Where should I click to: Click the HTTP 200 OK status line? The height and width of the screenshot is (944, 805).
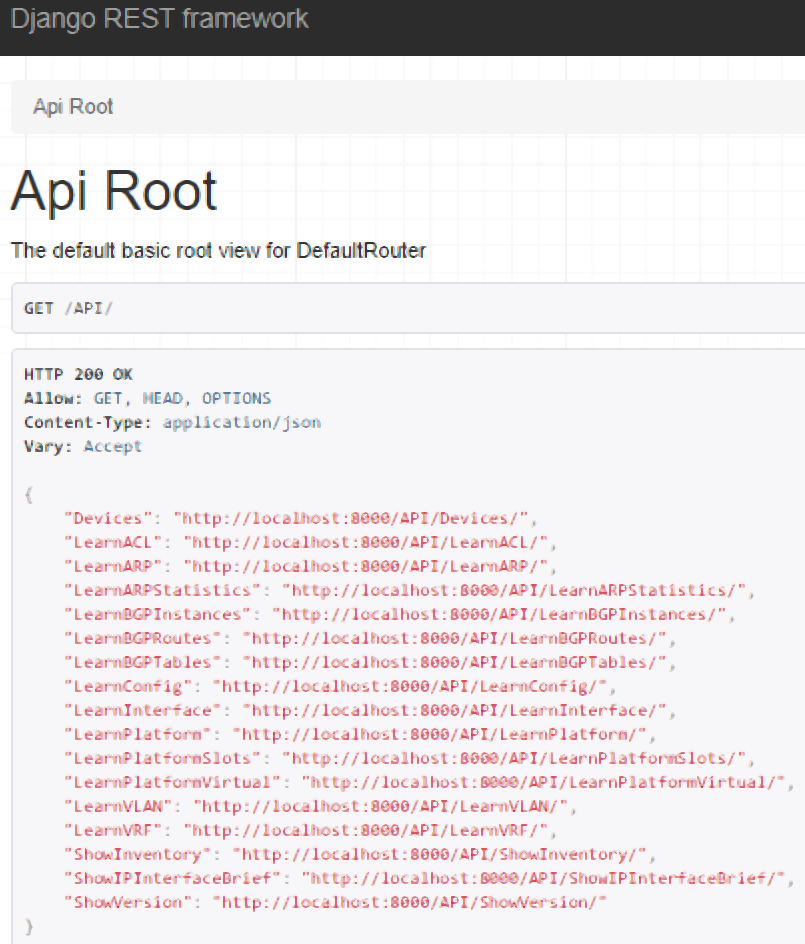(78, 374)
